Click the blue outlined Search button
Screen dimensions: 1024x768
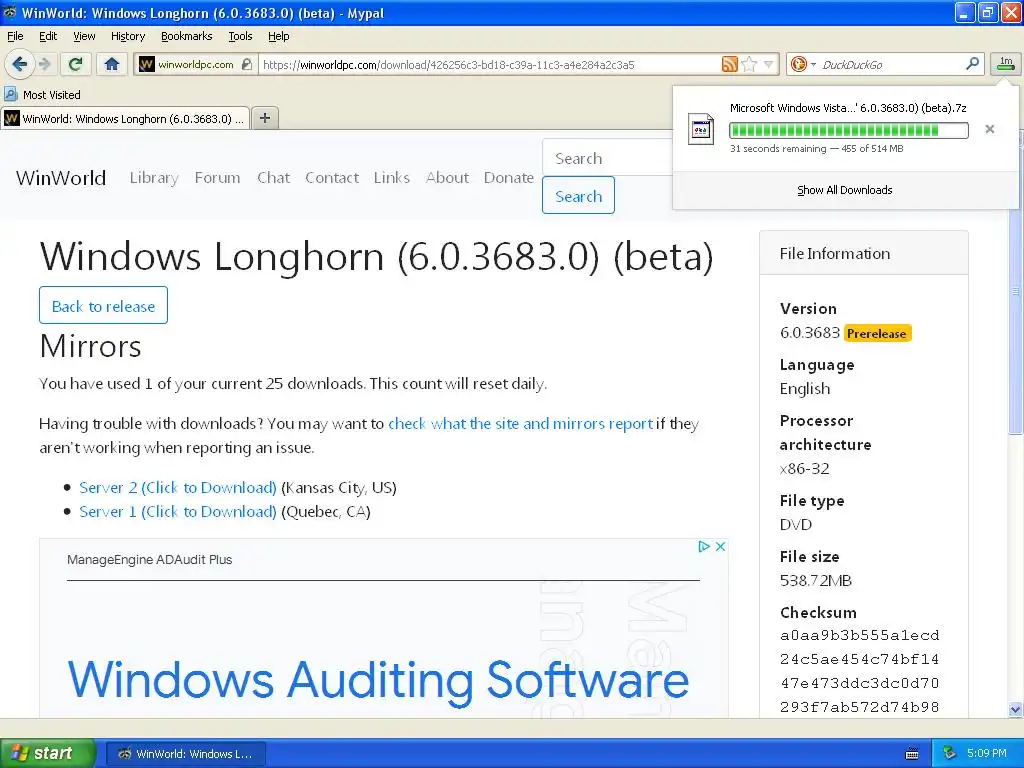pos(578,195)
